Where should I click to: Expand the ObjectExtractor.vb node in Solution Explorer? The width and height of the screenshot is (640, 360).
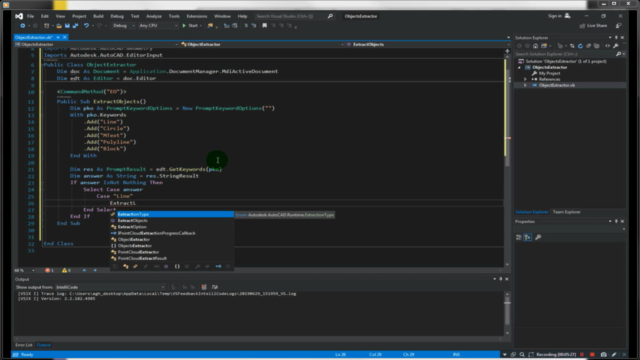[525, 85]
